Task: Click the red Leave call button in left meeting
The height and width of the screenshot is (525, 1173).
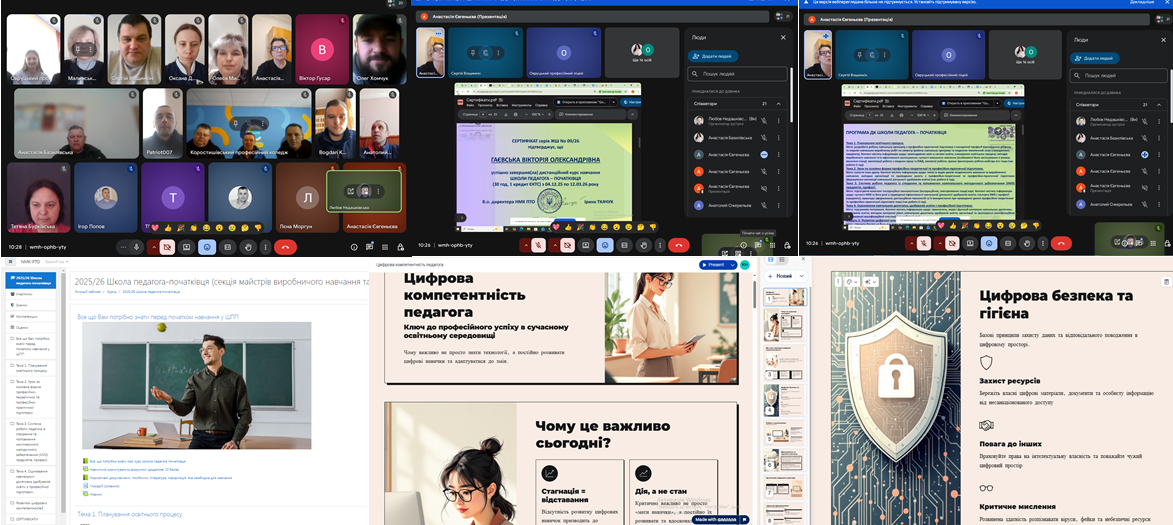Action: coord(285,246)
